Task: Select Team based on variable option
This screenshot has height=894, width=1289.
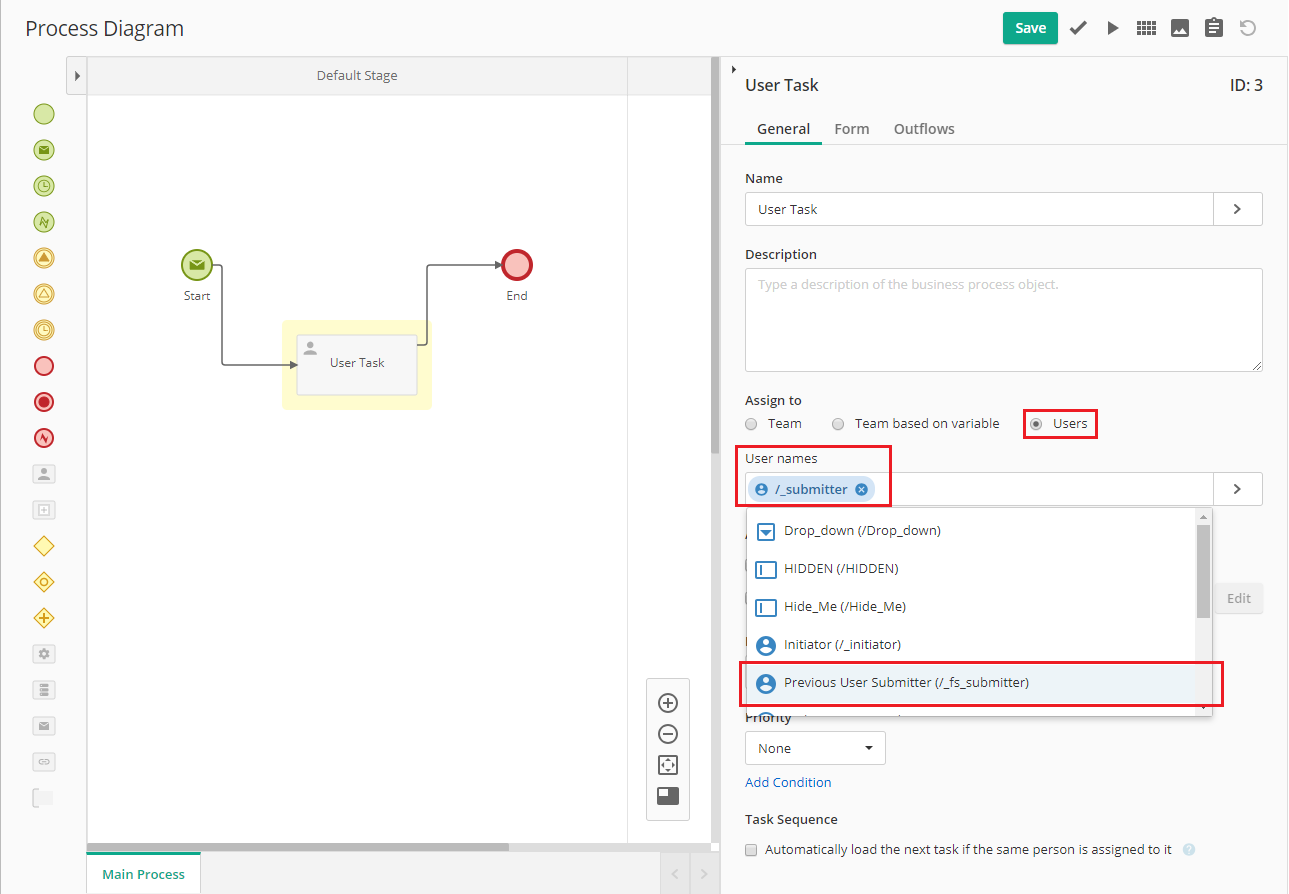Action: pos(839,424)
